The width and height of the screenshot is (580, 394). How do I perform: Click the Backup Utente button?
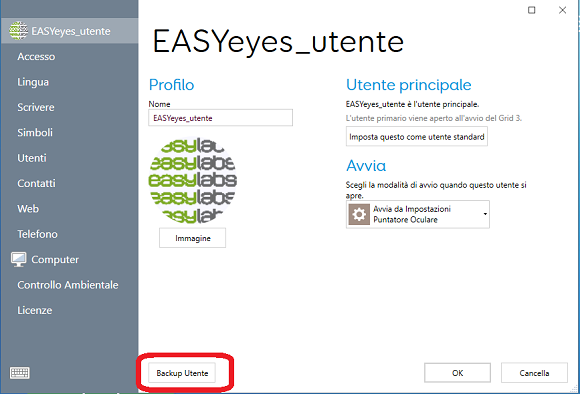182,373
